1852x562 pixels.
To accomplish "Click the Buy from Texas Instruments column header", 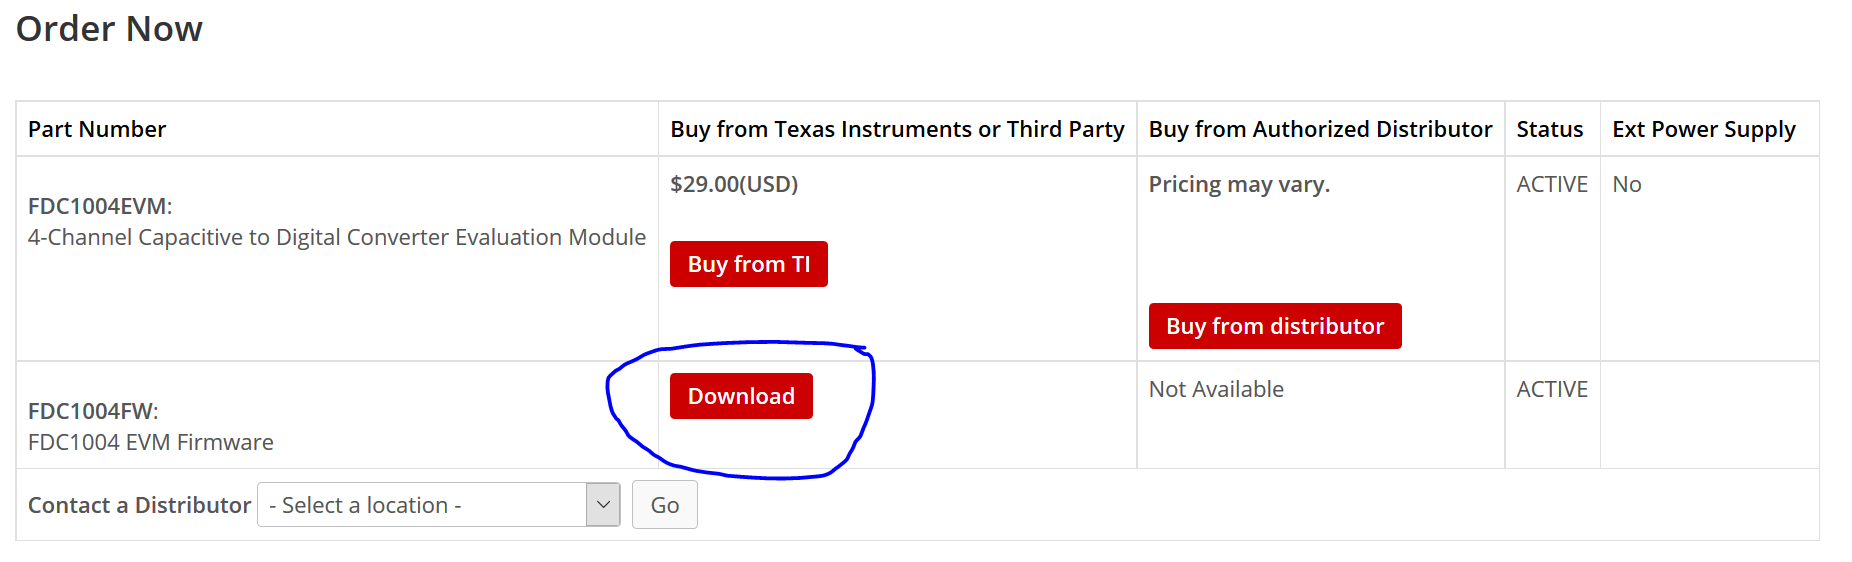I will (897, 129).
